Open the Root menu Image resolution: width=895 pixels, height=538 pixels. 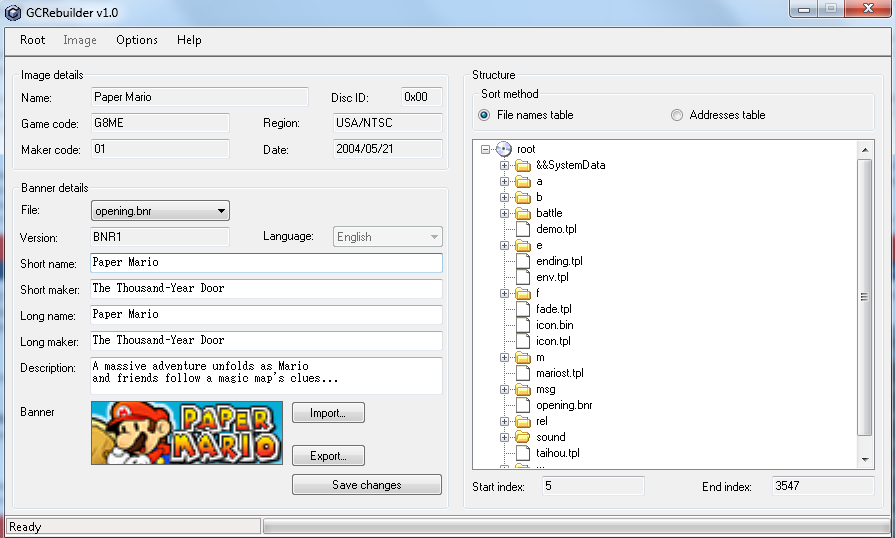click(x=33, y=40)
